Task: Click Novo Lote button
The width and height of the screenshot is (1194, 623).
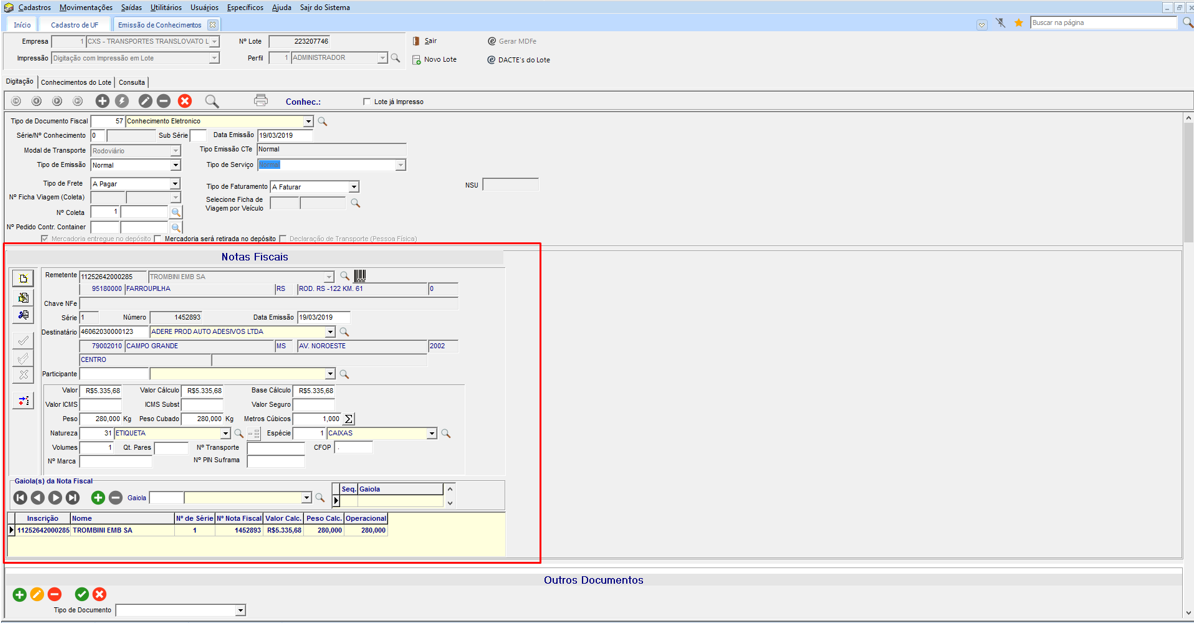Action: tap(434, 59)
